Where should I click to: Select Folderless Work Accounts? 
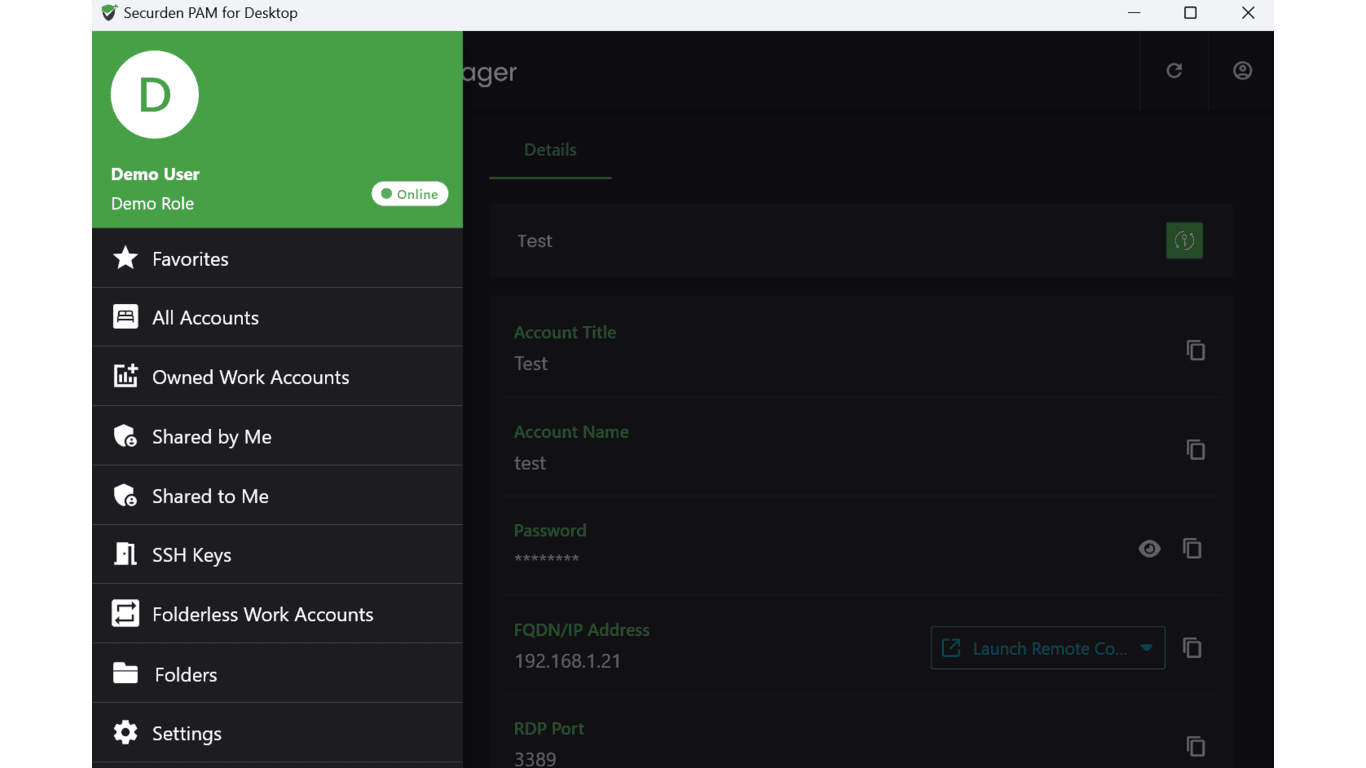click(x=277, y=613)
